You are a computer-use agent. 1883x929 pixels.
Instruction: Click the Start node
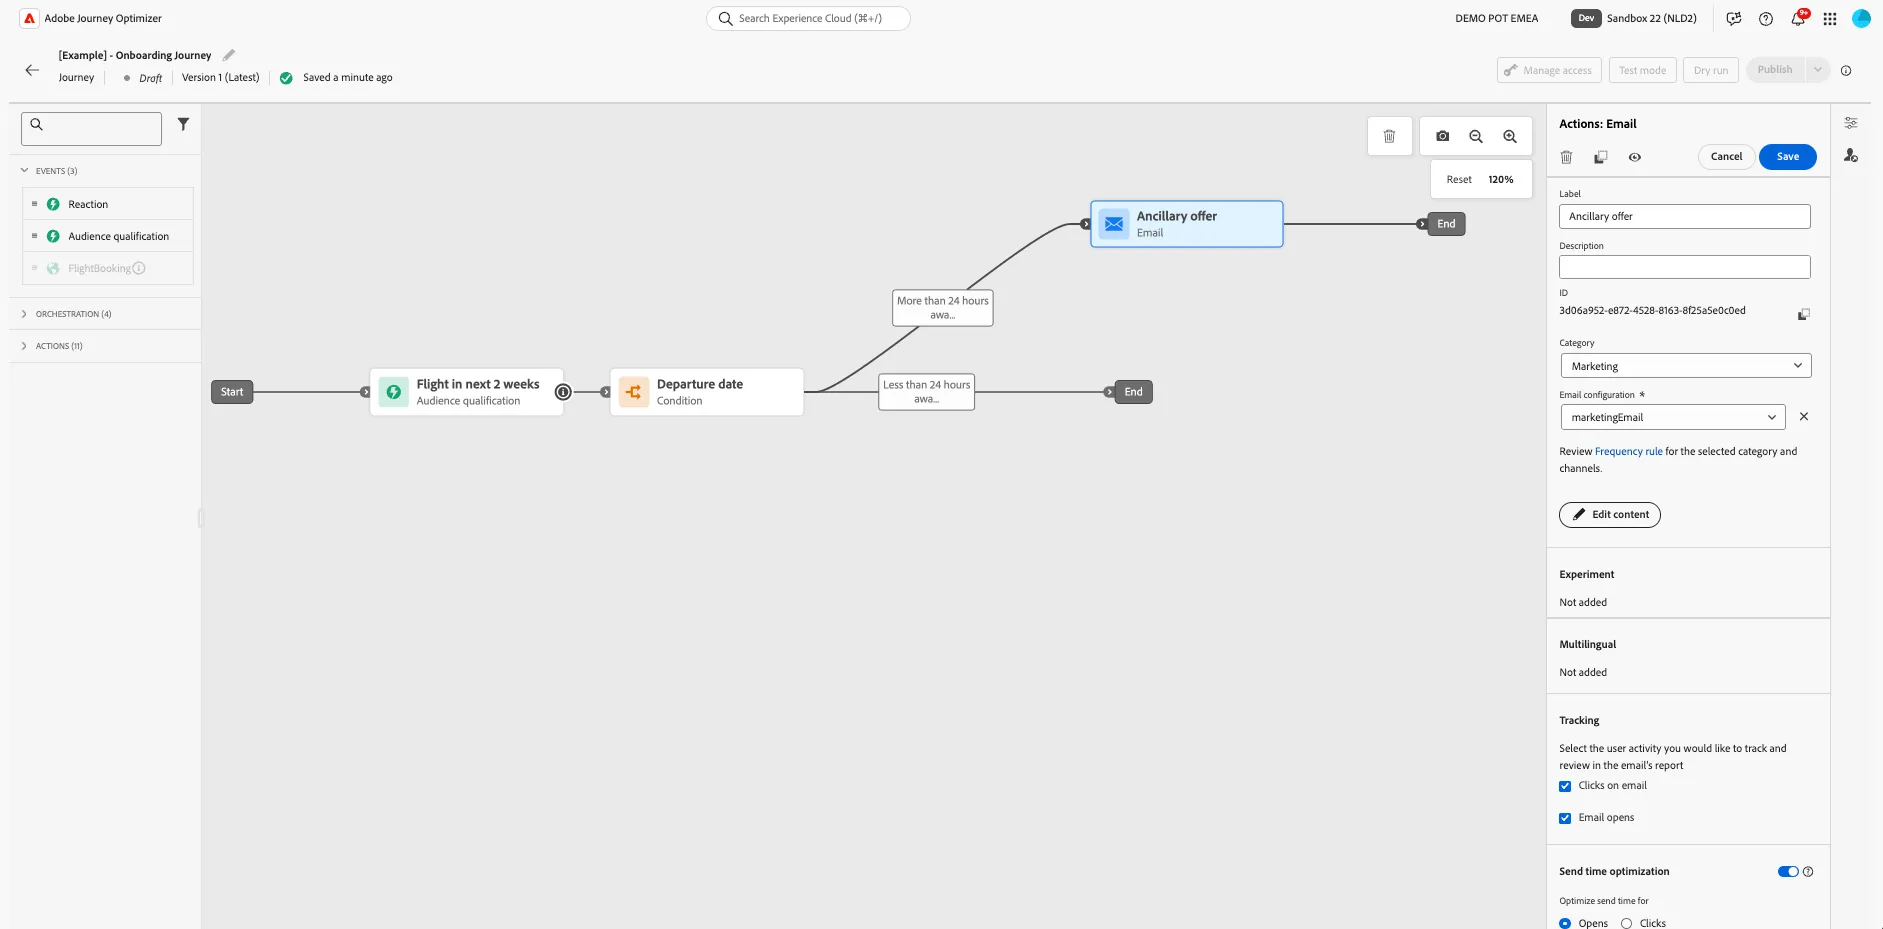click(232, 392)
